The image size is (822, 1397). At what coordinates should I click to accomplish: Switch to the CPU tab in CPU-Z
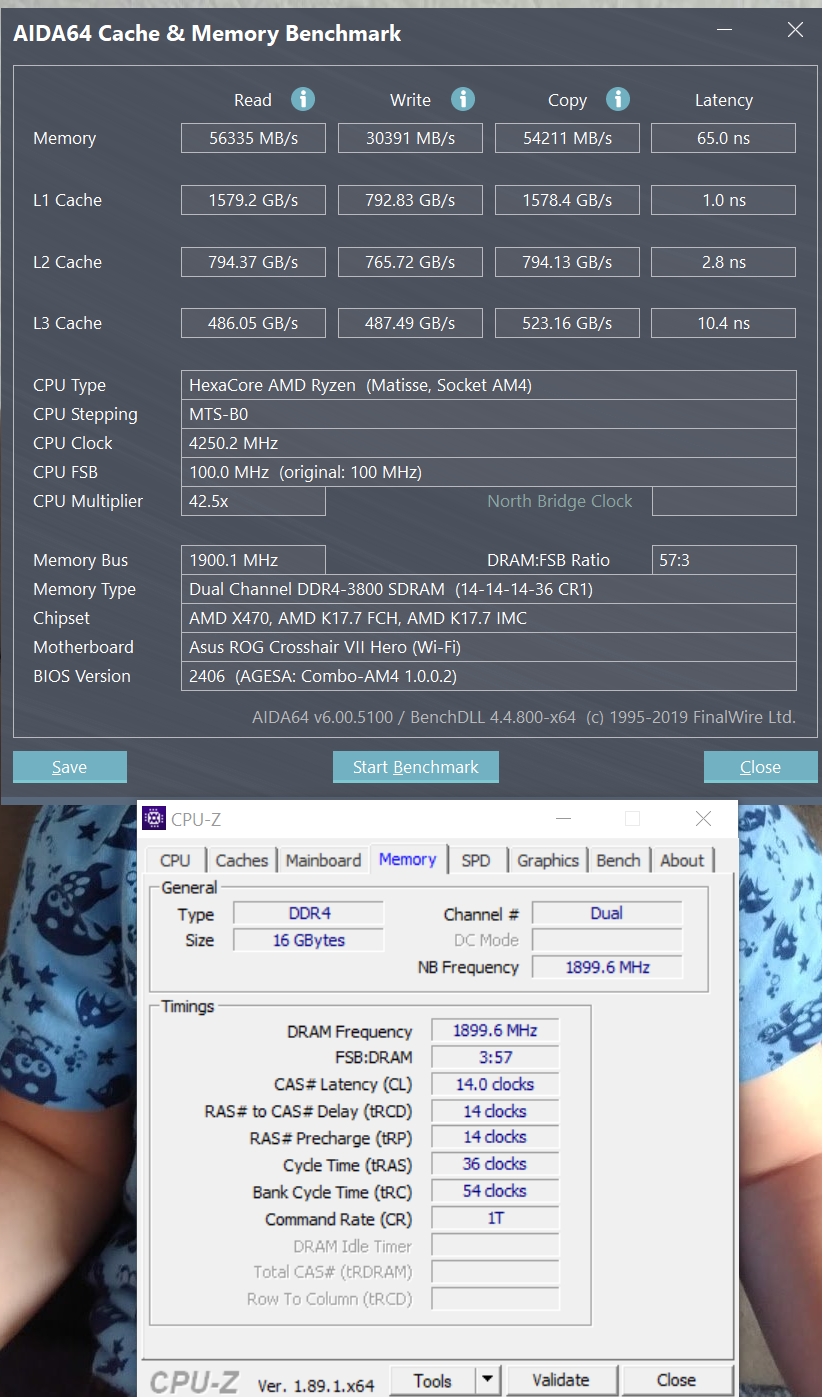[175, 860]
